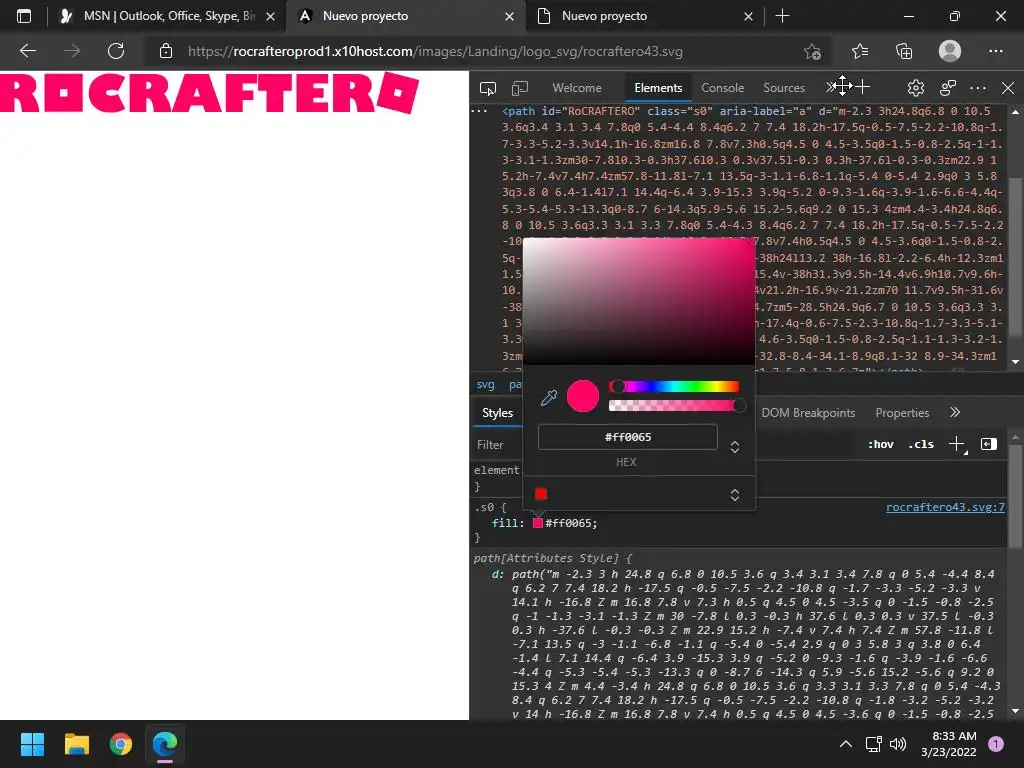The height and width of the screenshot is (768, 1024).
Task: Click the ROCRAFTERO logo image
Action: click(x=209, y=93)
